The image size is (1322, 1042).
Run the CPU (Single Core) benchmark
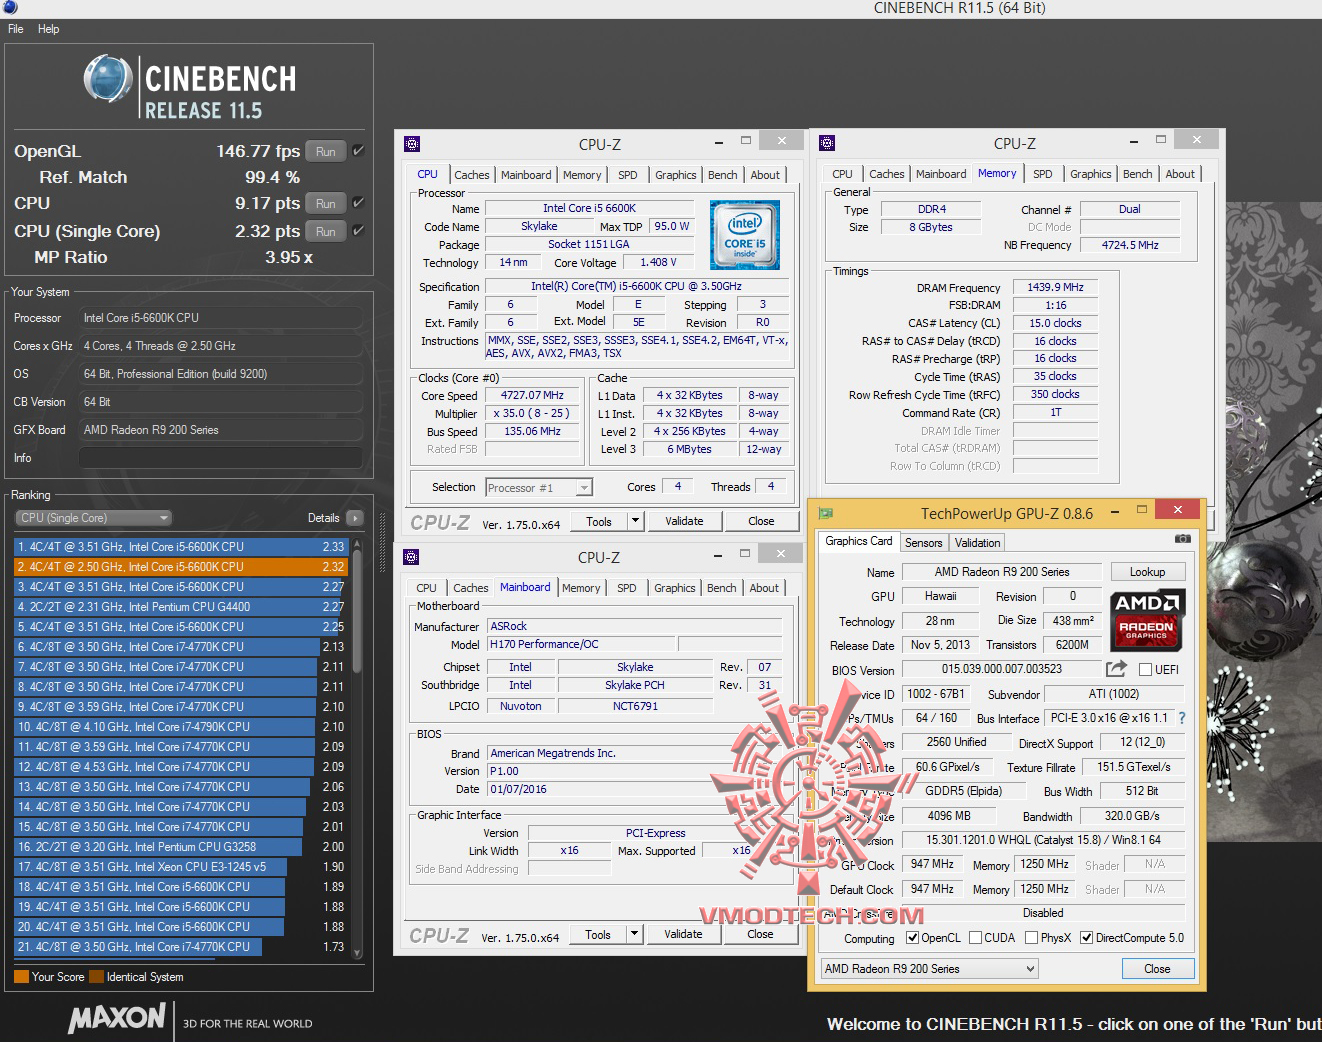coord(326,231)
